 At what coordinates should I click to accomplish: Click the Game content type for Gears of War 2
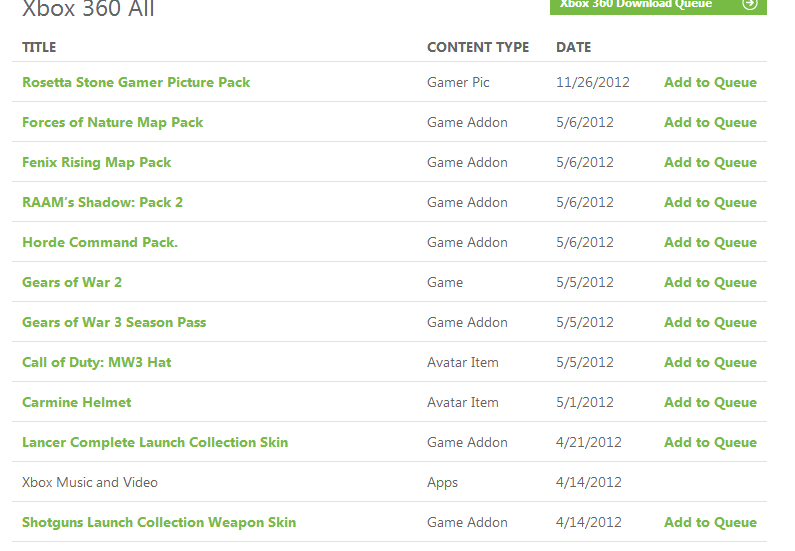click(x=445, y=282)
